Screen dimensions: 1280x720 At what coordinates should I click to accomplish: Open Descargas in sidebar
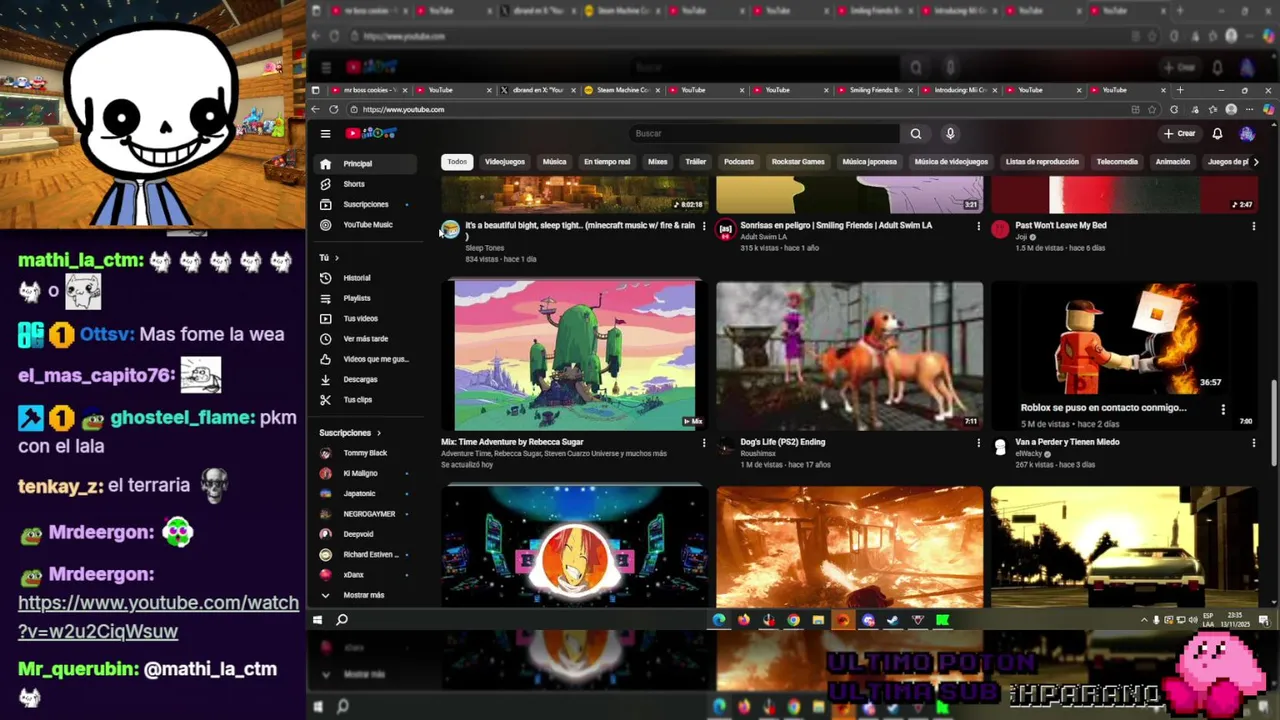point(366,379)
